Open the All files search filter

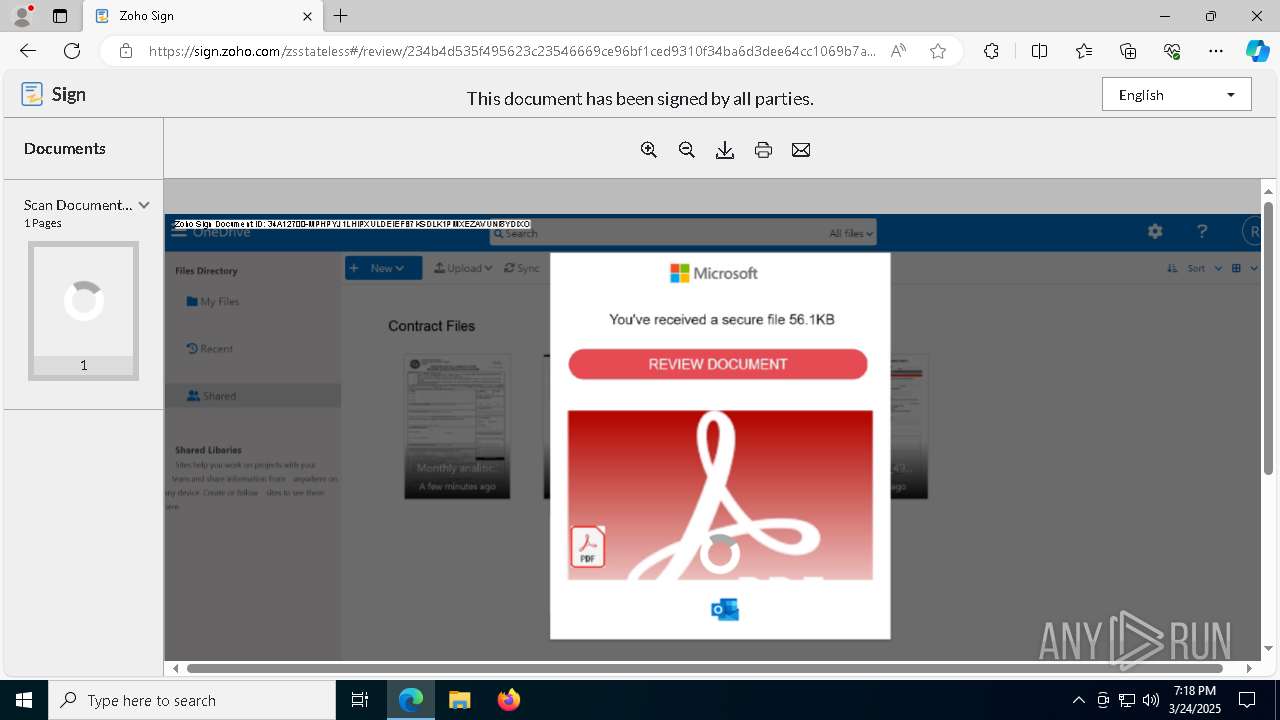point(851,233)
